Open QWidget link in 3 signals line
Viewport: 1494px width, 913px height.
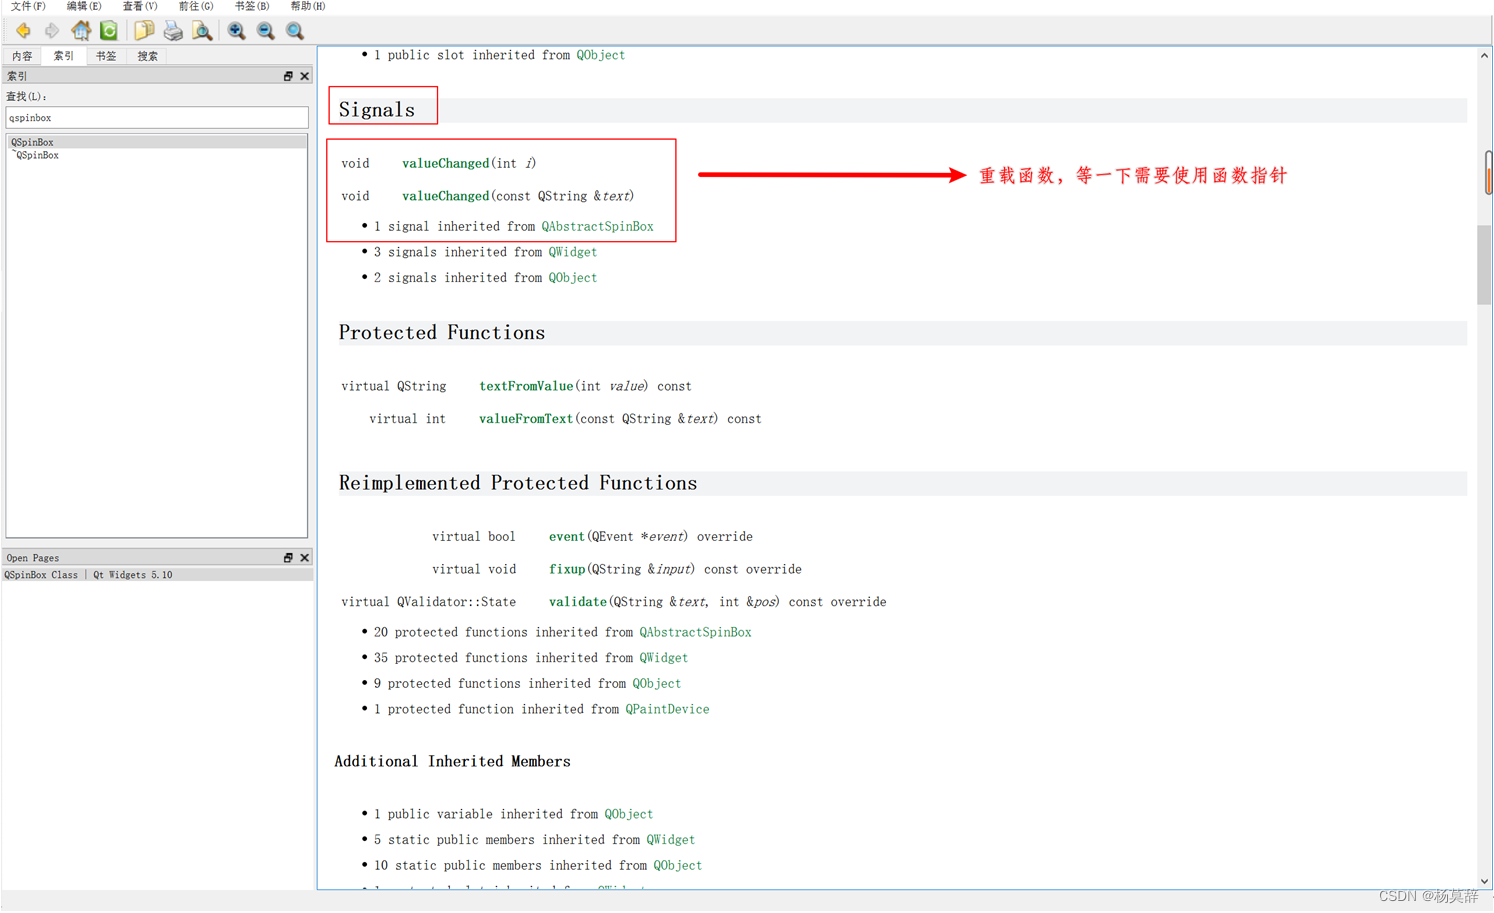[x=572, y=252]
